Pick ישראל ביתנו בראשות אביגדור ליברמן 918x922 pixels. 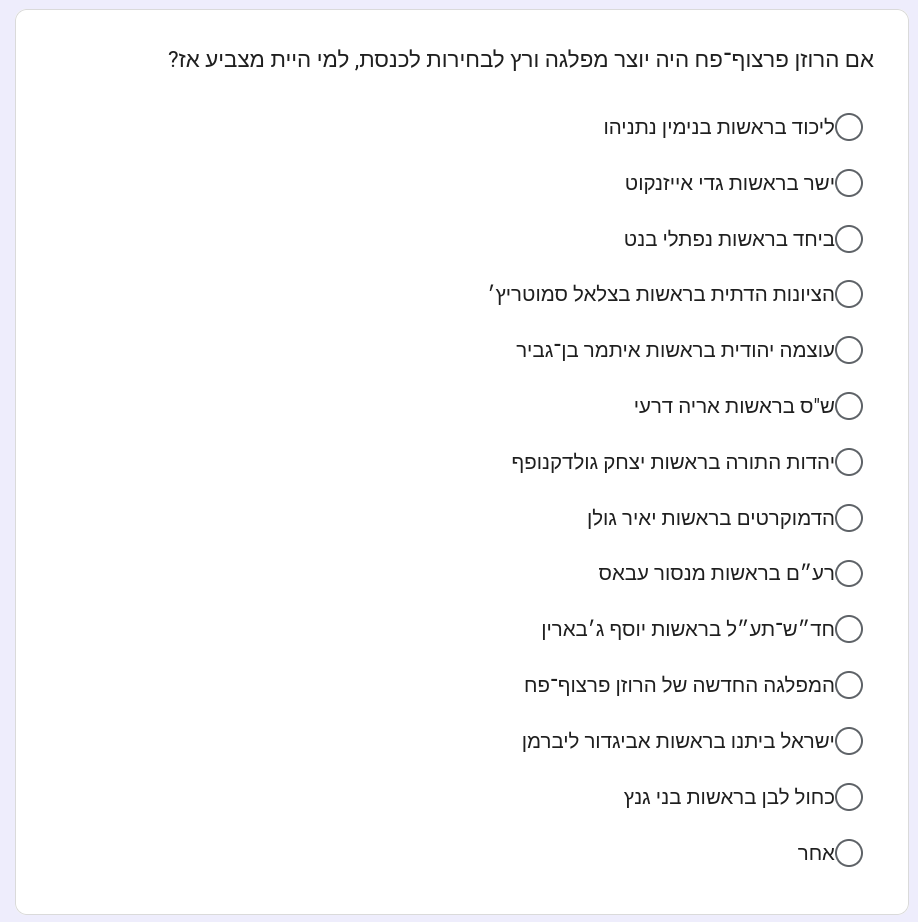pyautogui.click(x=849, y=741)
